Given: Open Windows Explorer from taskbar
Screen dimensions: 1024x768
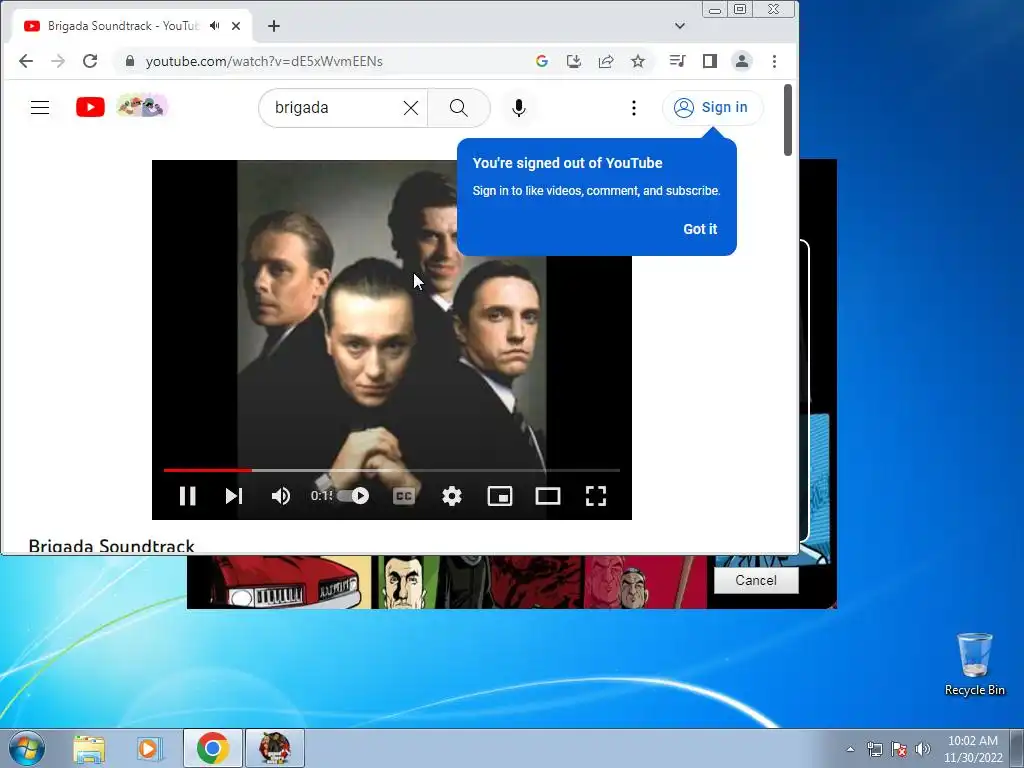Looking at the screenshot, I should point(89,748).
